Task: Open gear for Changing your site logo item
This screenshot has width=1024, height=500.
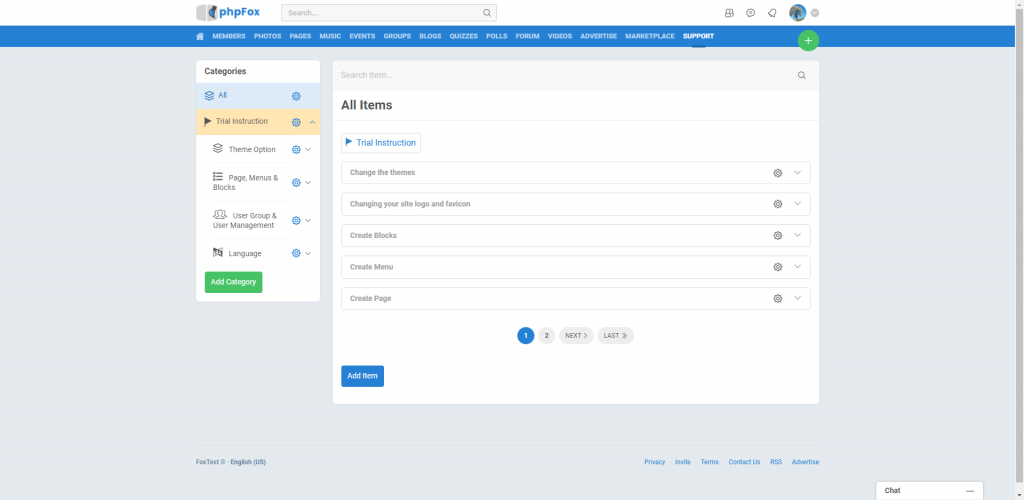Action: [778, 204]
